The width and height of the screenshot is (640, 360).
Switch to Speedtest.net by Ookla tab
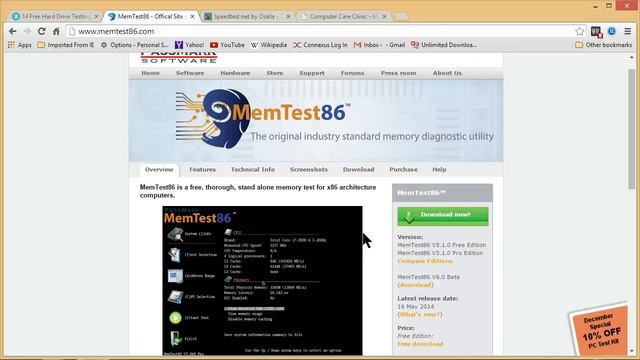point(244,16)
